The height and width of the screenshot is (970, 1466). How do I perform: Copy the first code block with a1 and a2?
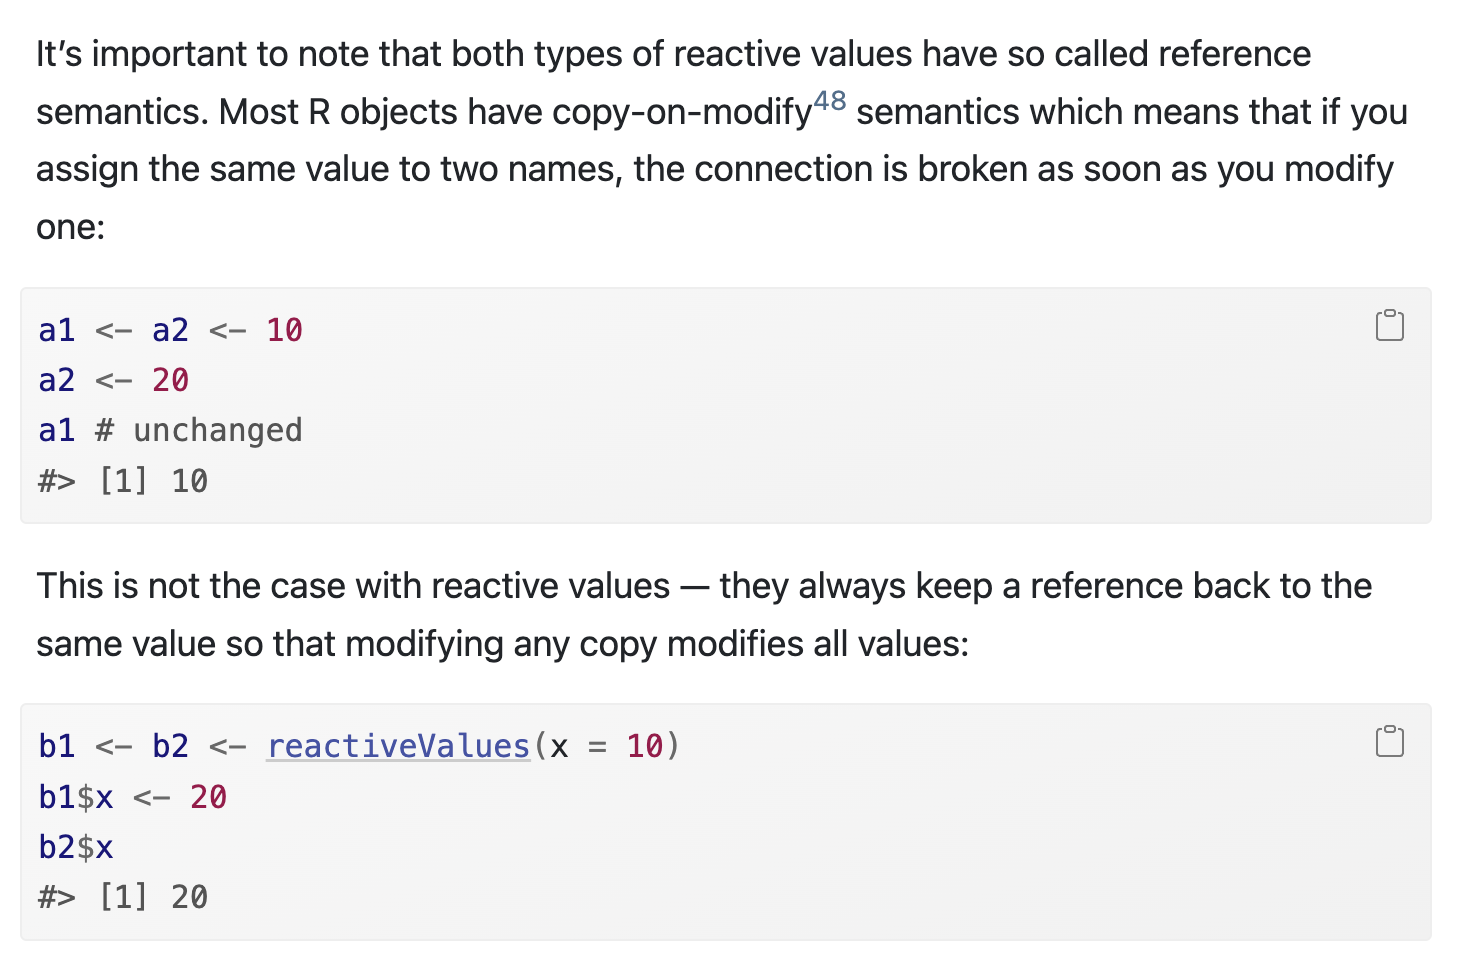(1389, 325)
